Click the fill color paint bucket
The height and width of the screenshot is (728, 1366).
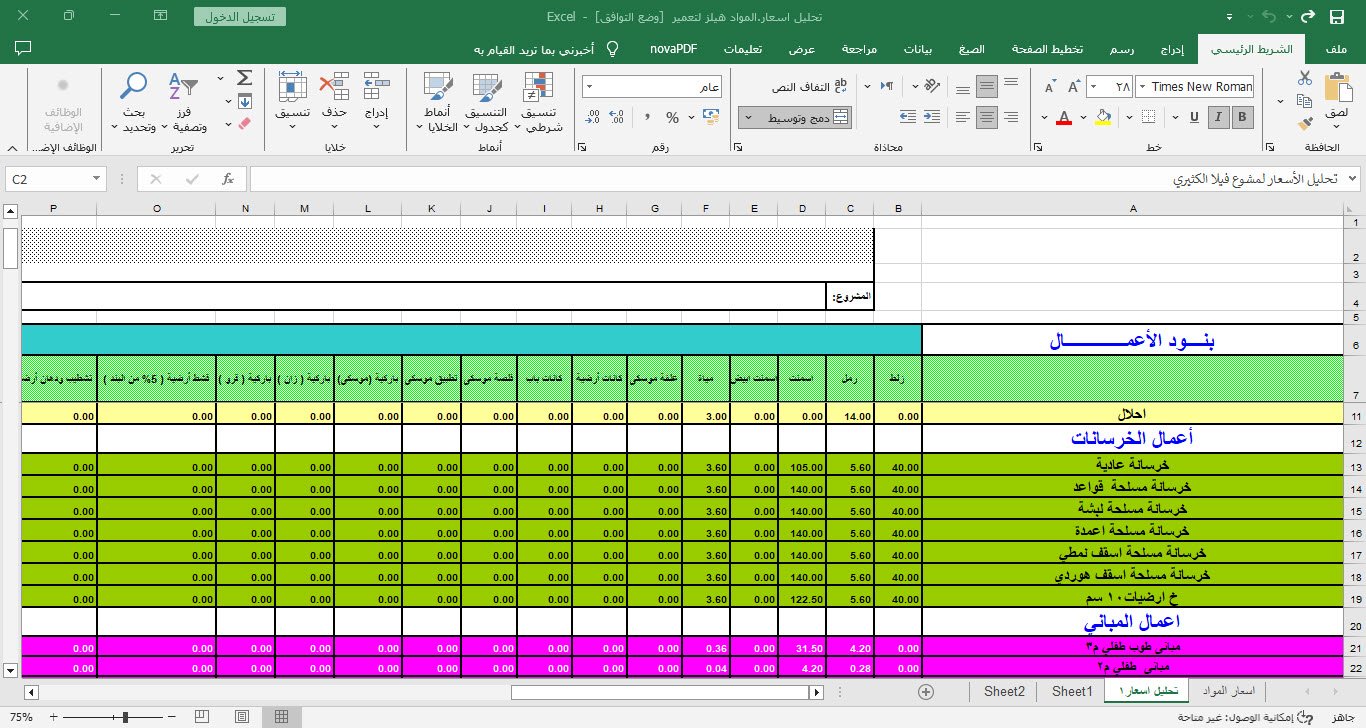(x=1103, y=117)
